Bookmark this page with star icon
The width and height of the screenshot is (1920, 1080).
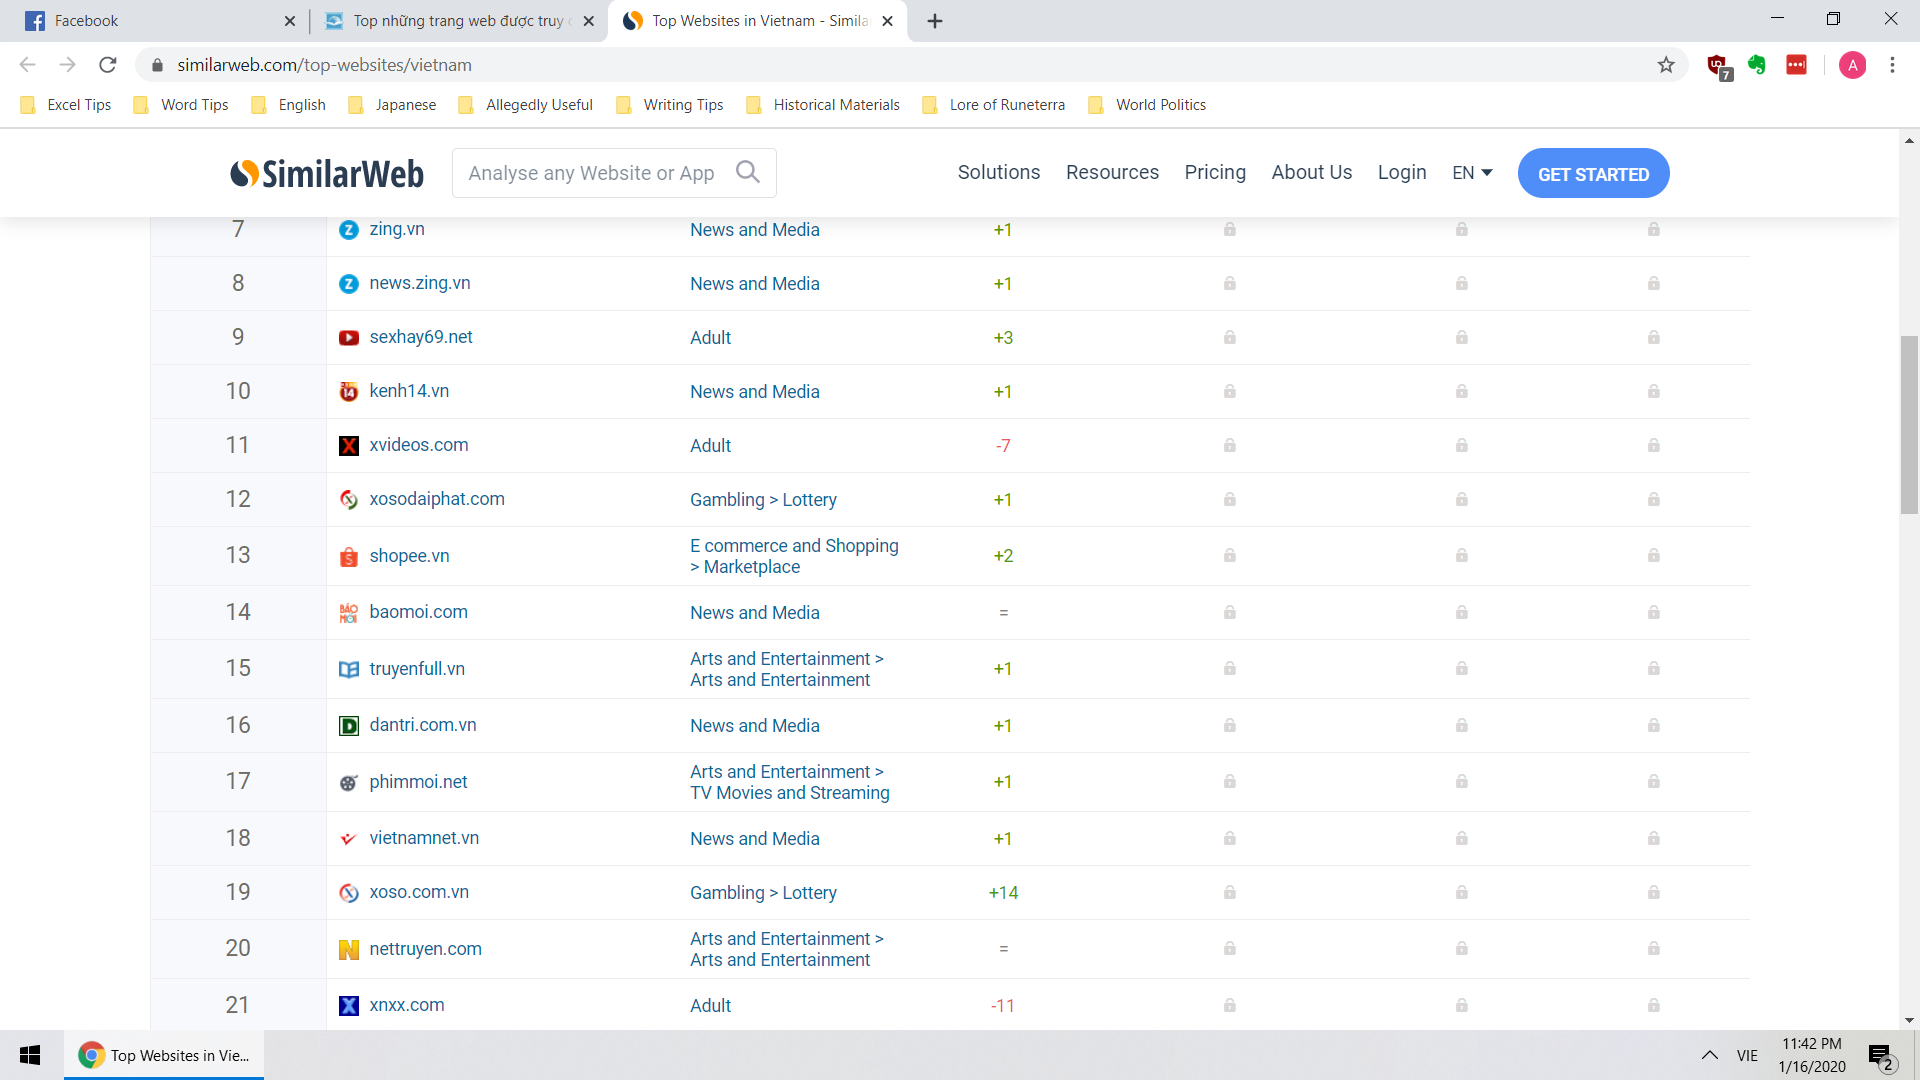tap(1666, 65)
